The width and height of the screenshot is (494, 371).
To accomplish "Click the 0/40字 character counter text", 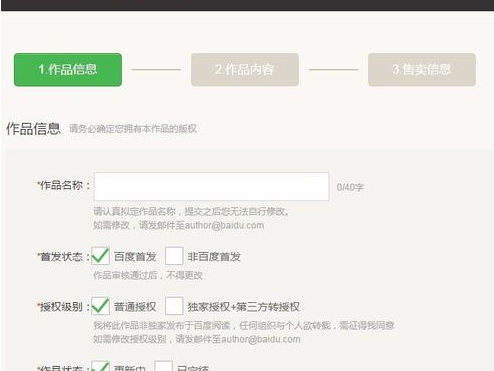I will (350, 187).
